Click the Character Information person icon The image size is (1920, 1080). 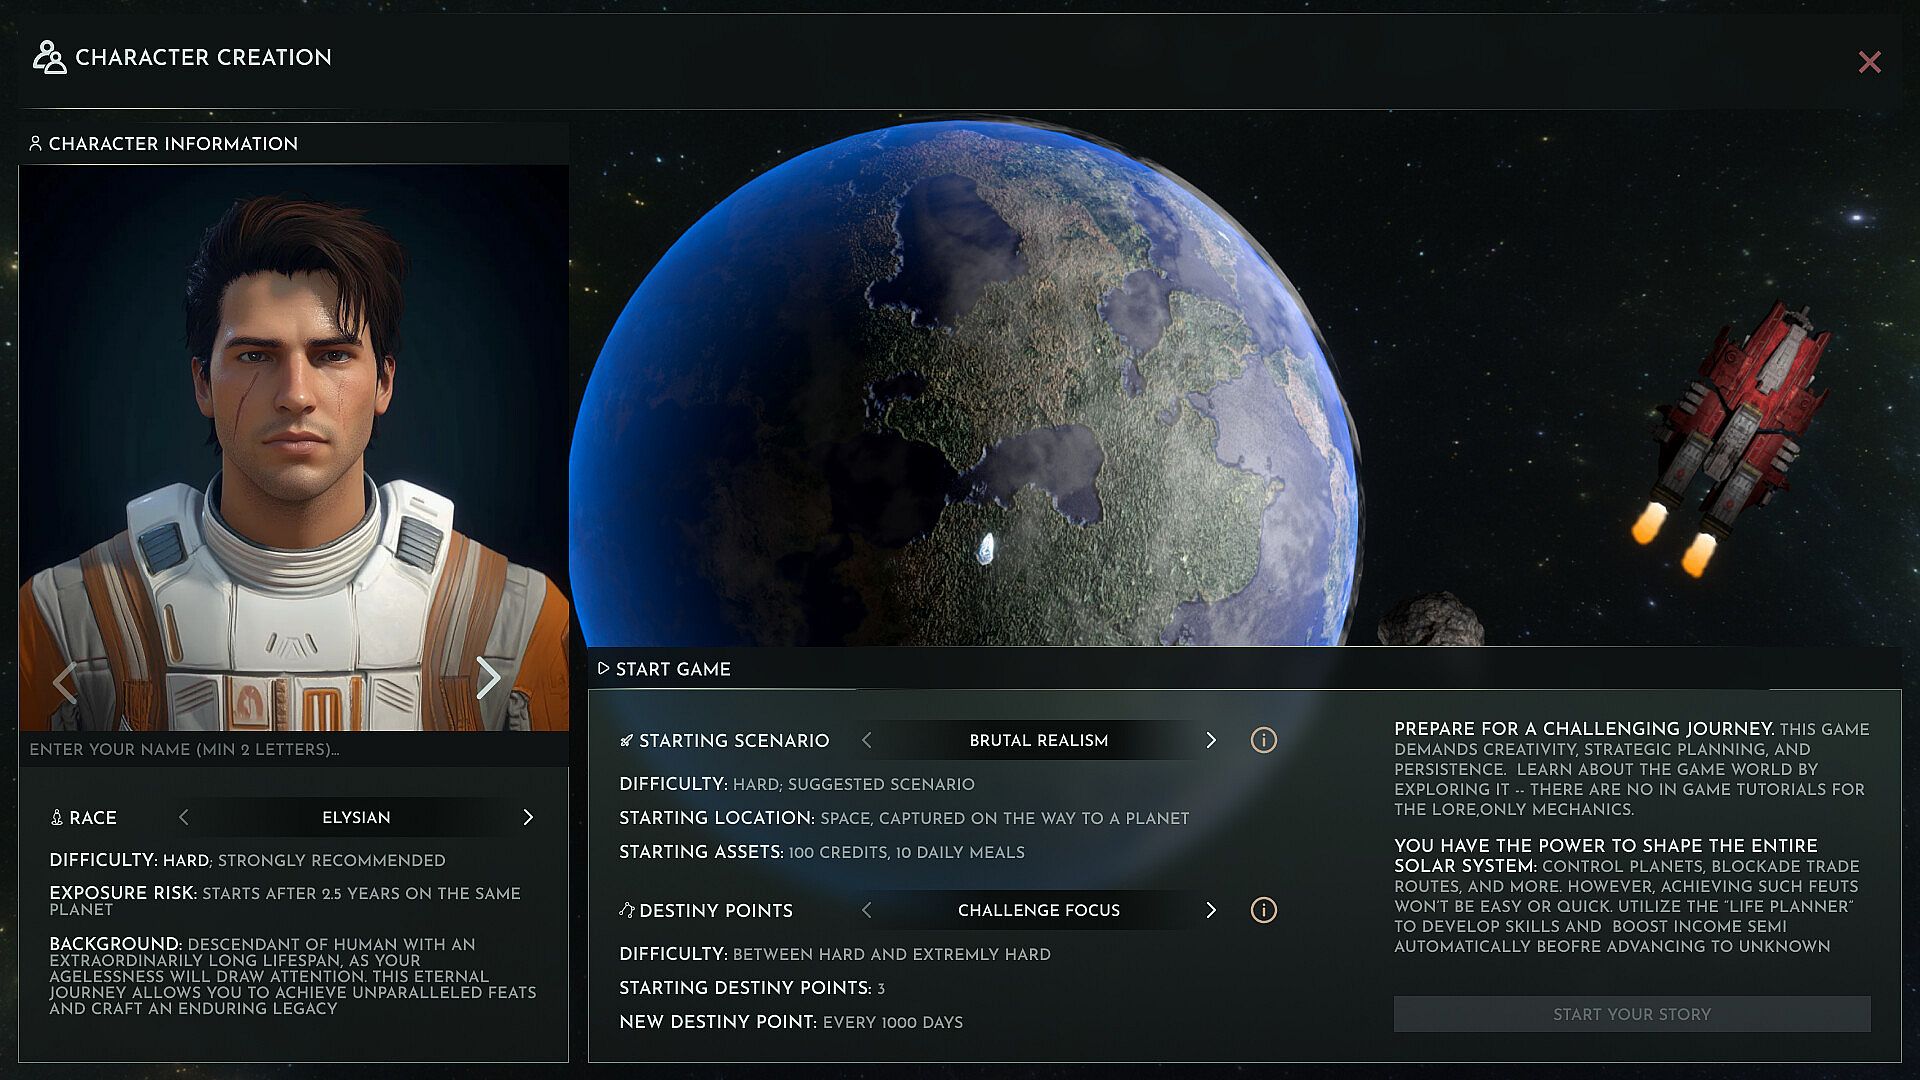[36, 144]
